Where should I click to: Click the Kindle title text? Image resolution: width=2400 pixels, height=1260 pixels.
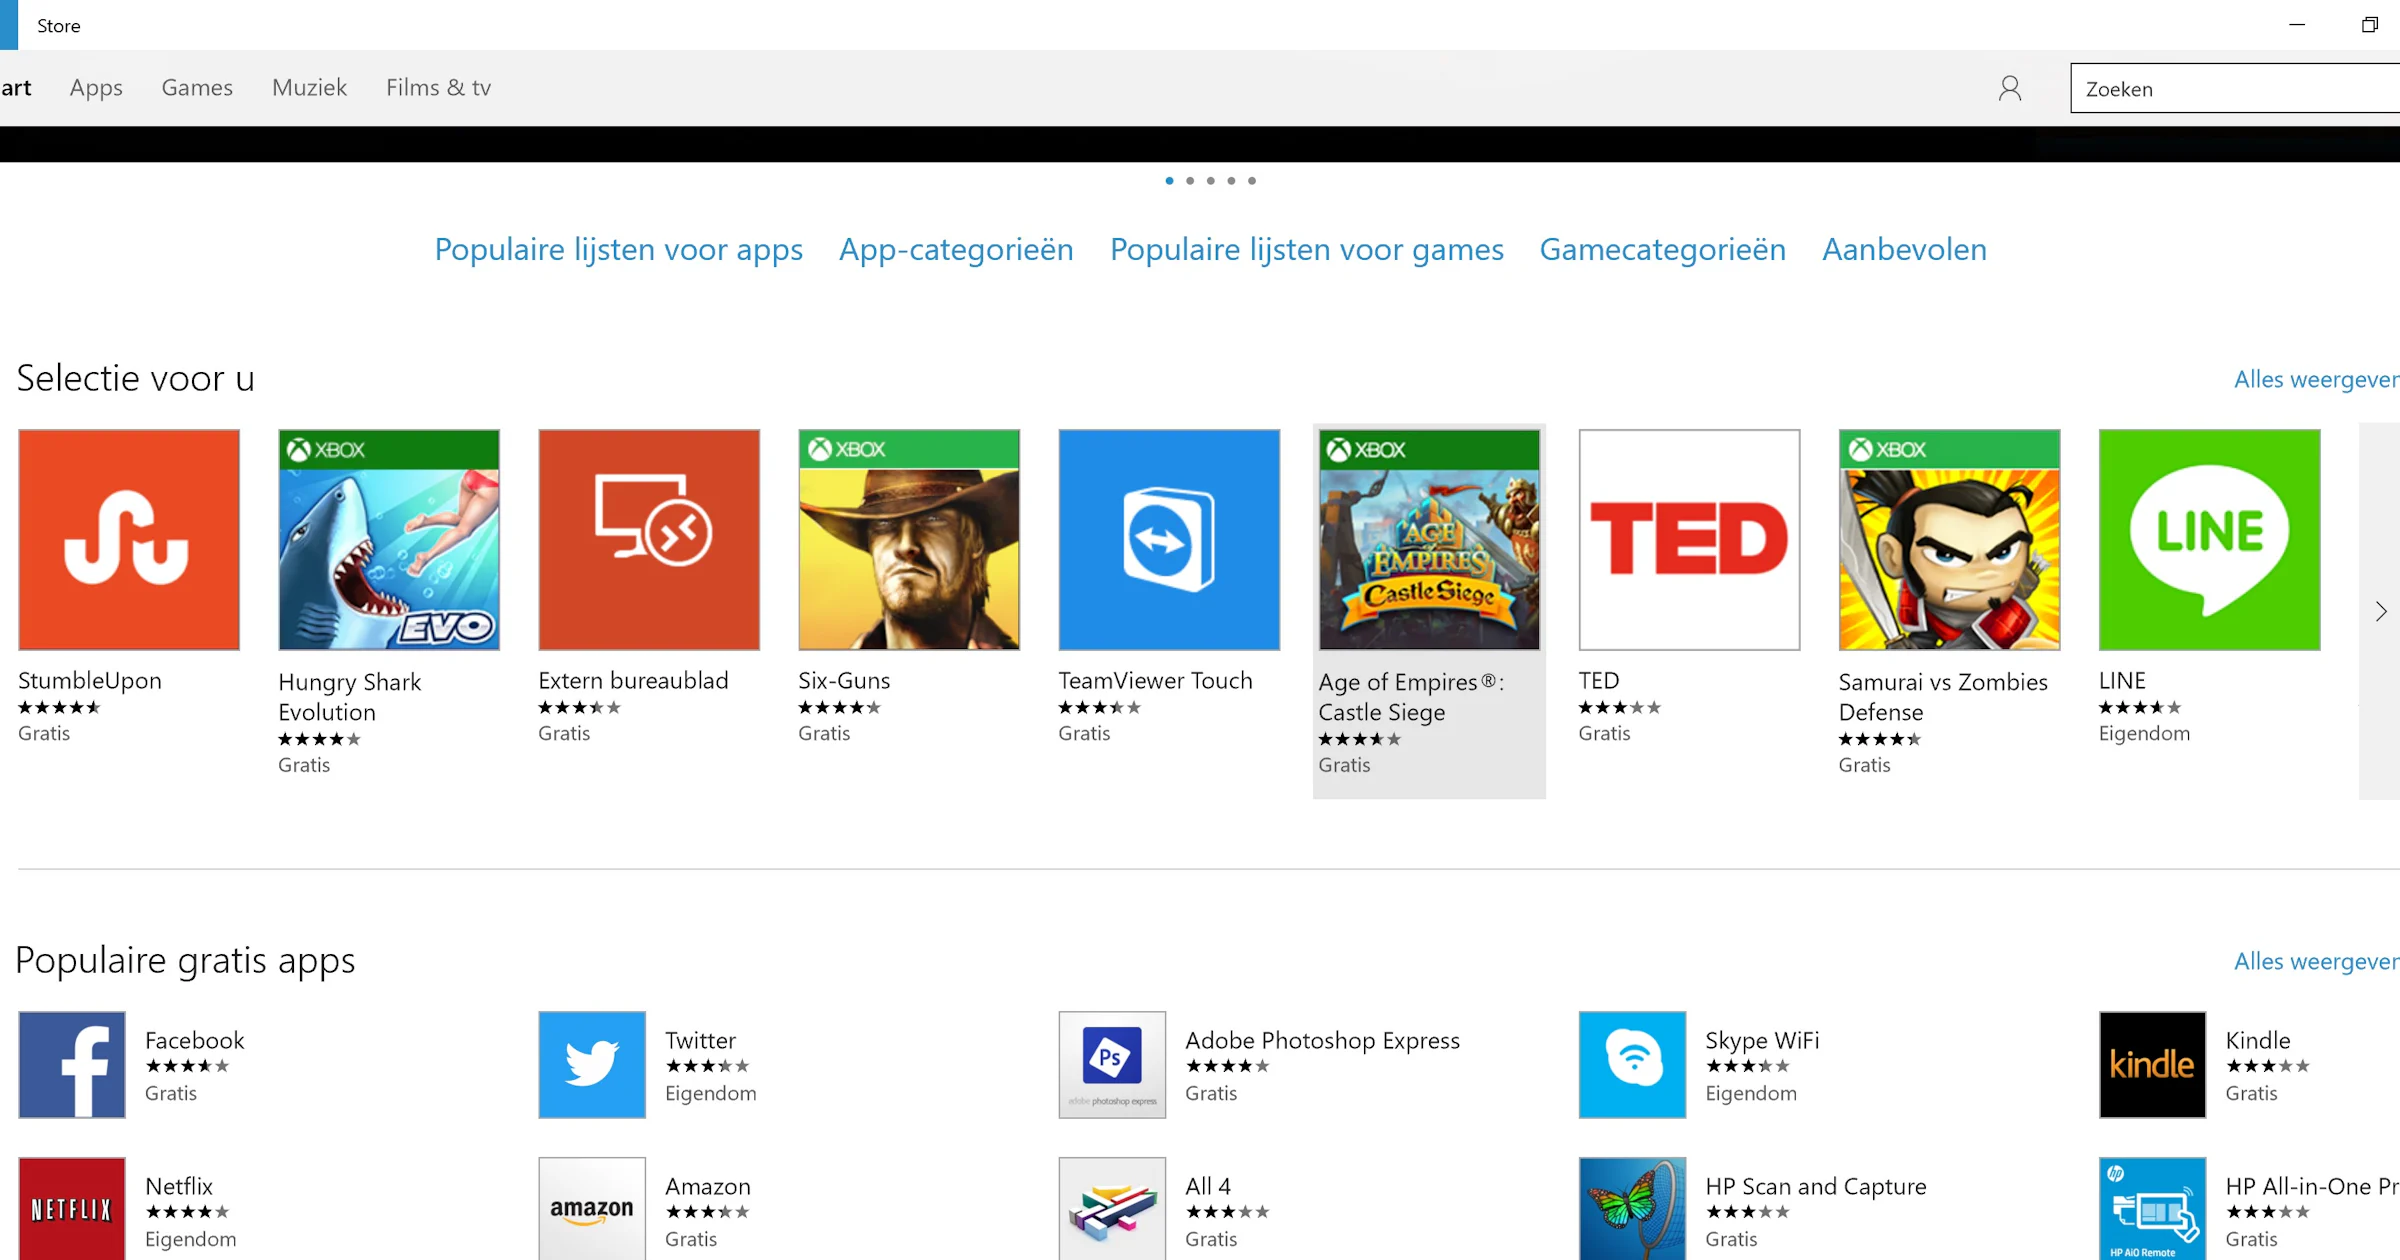coord(2258,1040)
